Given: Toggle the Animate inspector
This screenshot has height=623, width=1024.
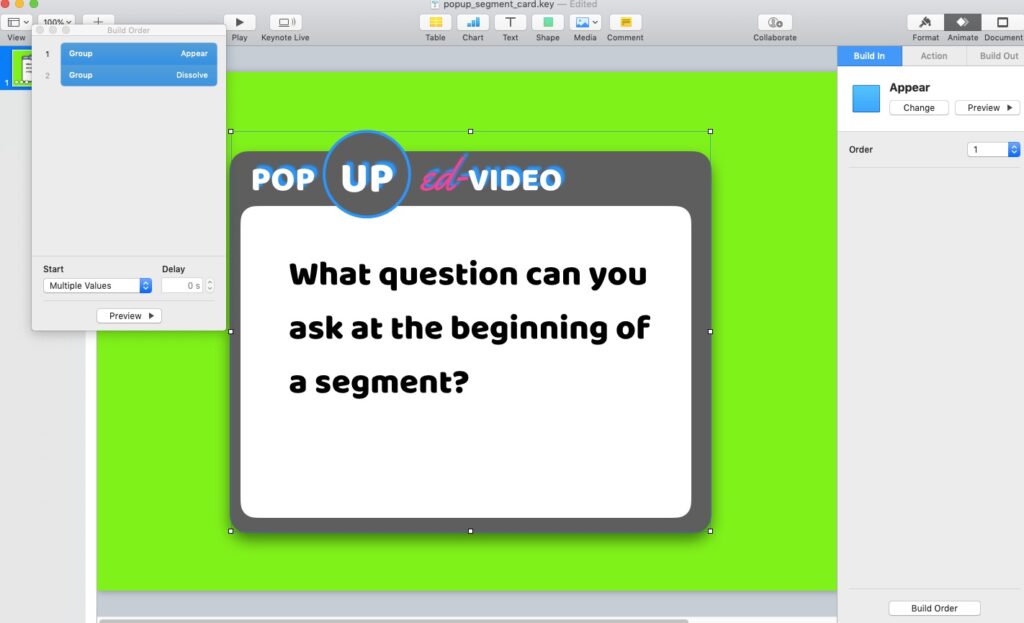Looking at the screenshot, I should (963, 22).
